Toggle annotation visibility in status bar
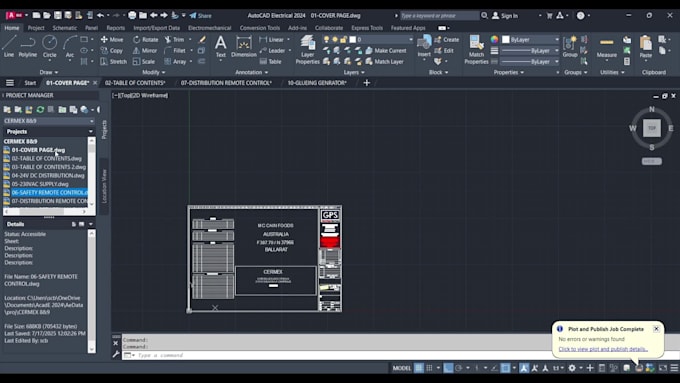The image size is (680, 383). (x=524, y=368)
